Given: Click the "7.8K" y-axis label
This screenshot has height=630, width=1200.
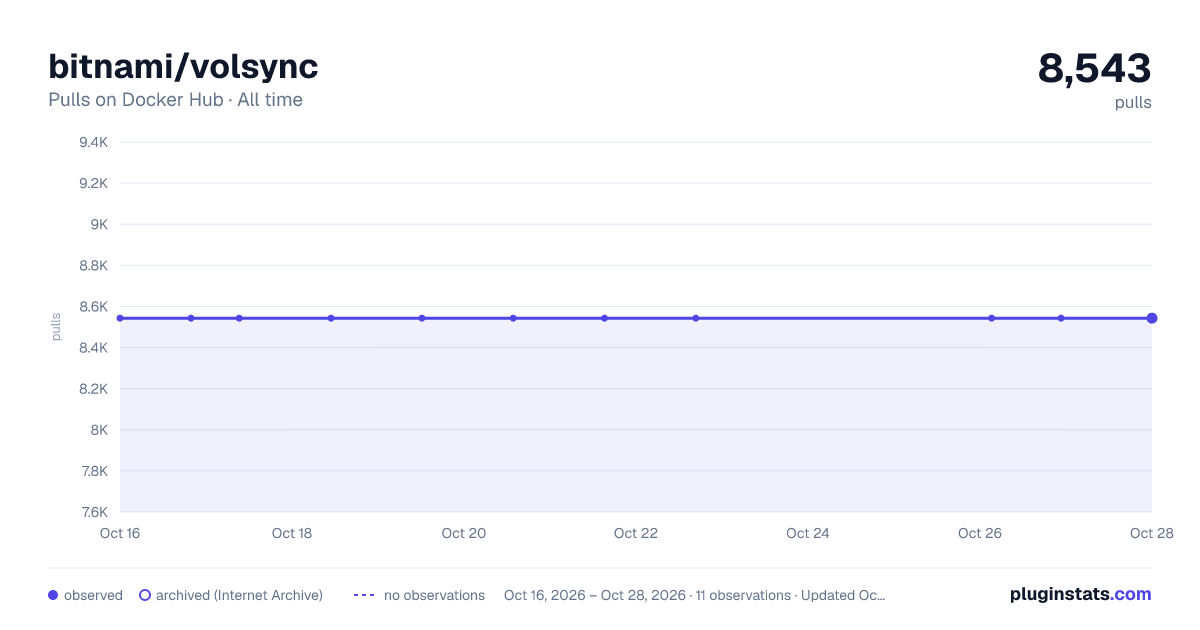Looking at the screenshot, I should click(x=93, y=470).
